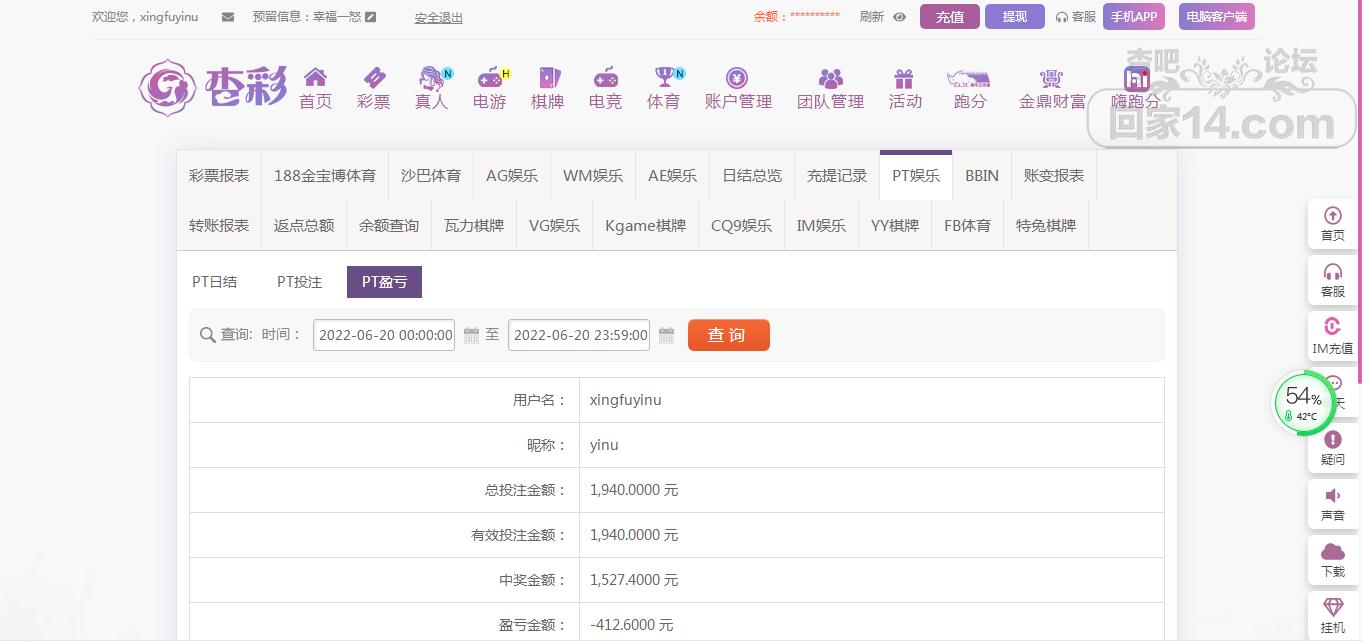Image resolution: width=1362 pixels, height=643 pixels.
Task: Toggle sound (声音) in right sidebar
Action: tap(1333, 505)
